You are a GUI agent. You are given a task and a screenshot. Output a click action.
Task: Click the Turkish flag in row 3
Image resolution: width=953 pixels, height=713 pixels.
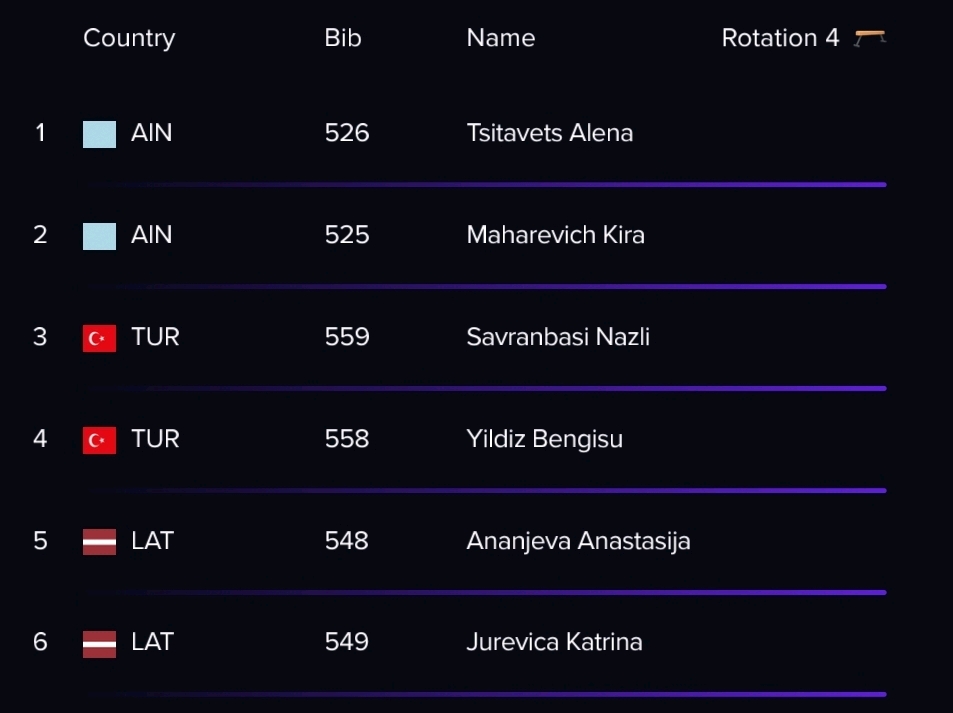coord(99,339)
